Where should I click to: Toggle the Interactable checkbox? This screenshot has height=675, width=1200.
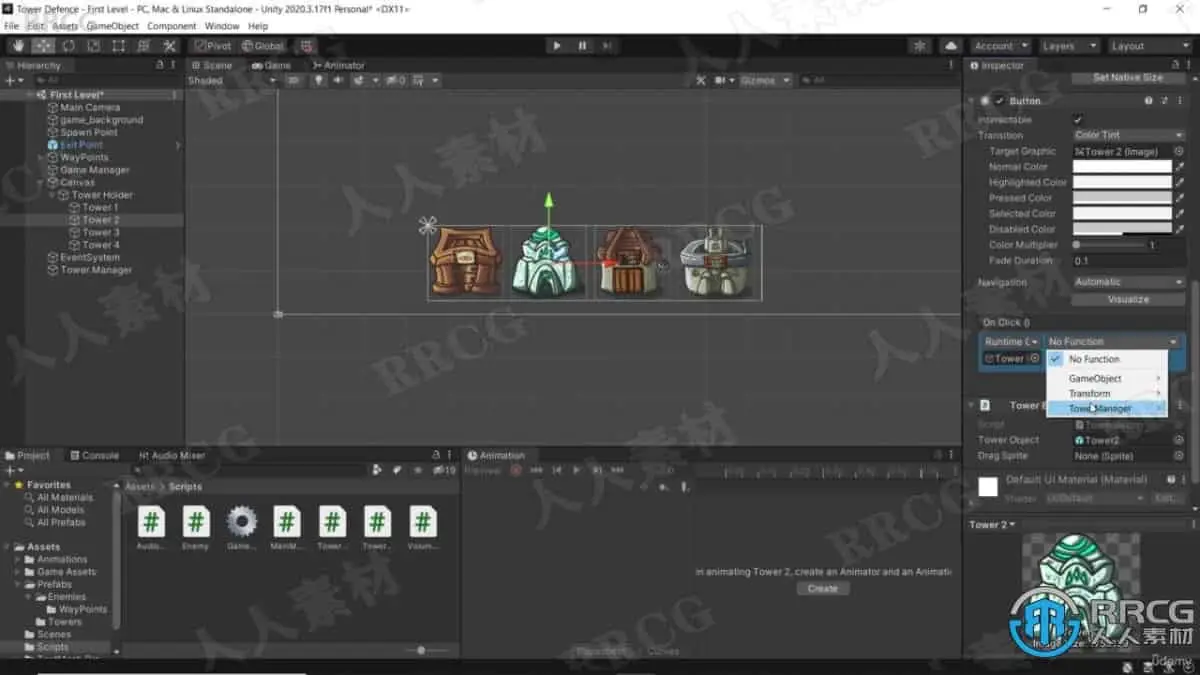pyautogui.click(x=1078, y=119)
